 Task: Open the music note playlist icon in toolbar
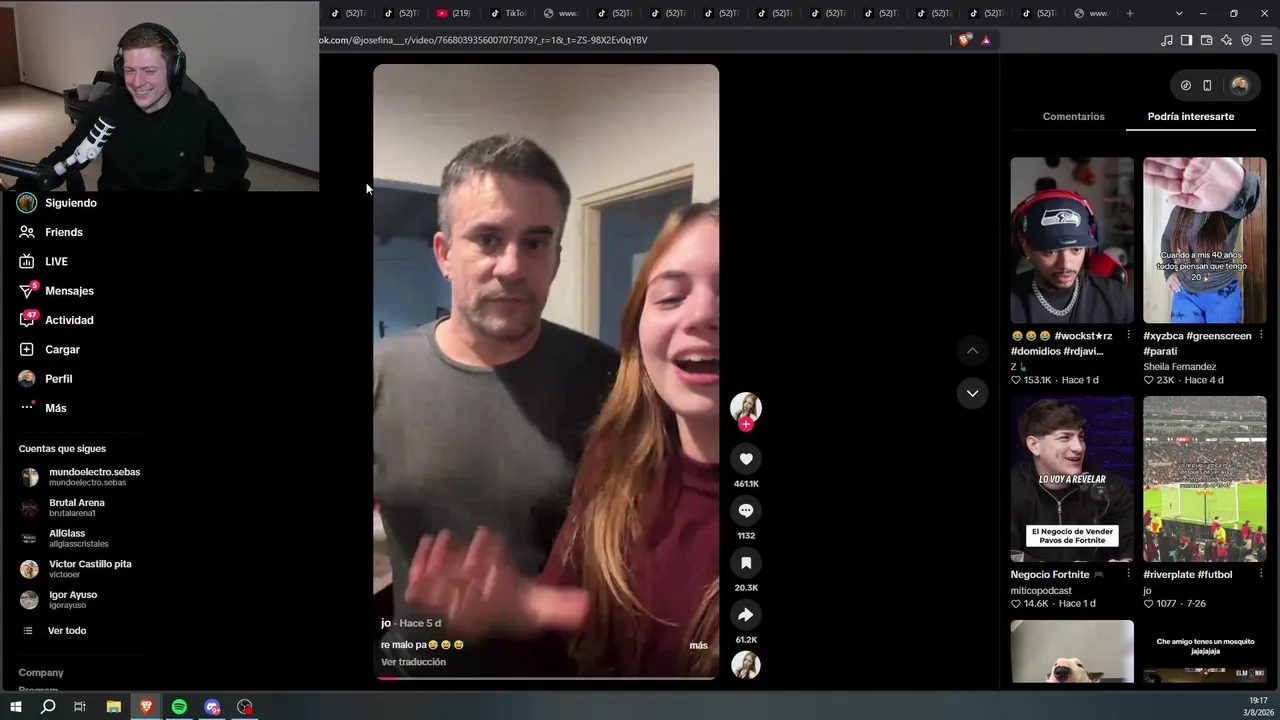click(x=1167, y=40)
